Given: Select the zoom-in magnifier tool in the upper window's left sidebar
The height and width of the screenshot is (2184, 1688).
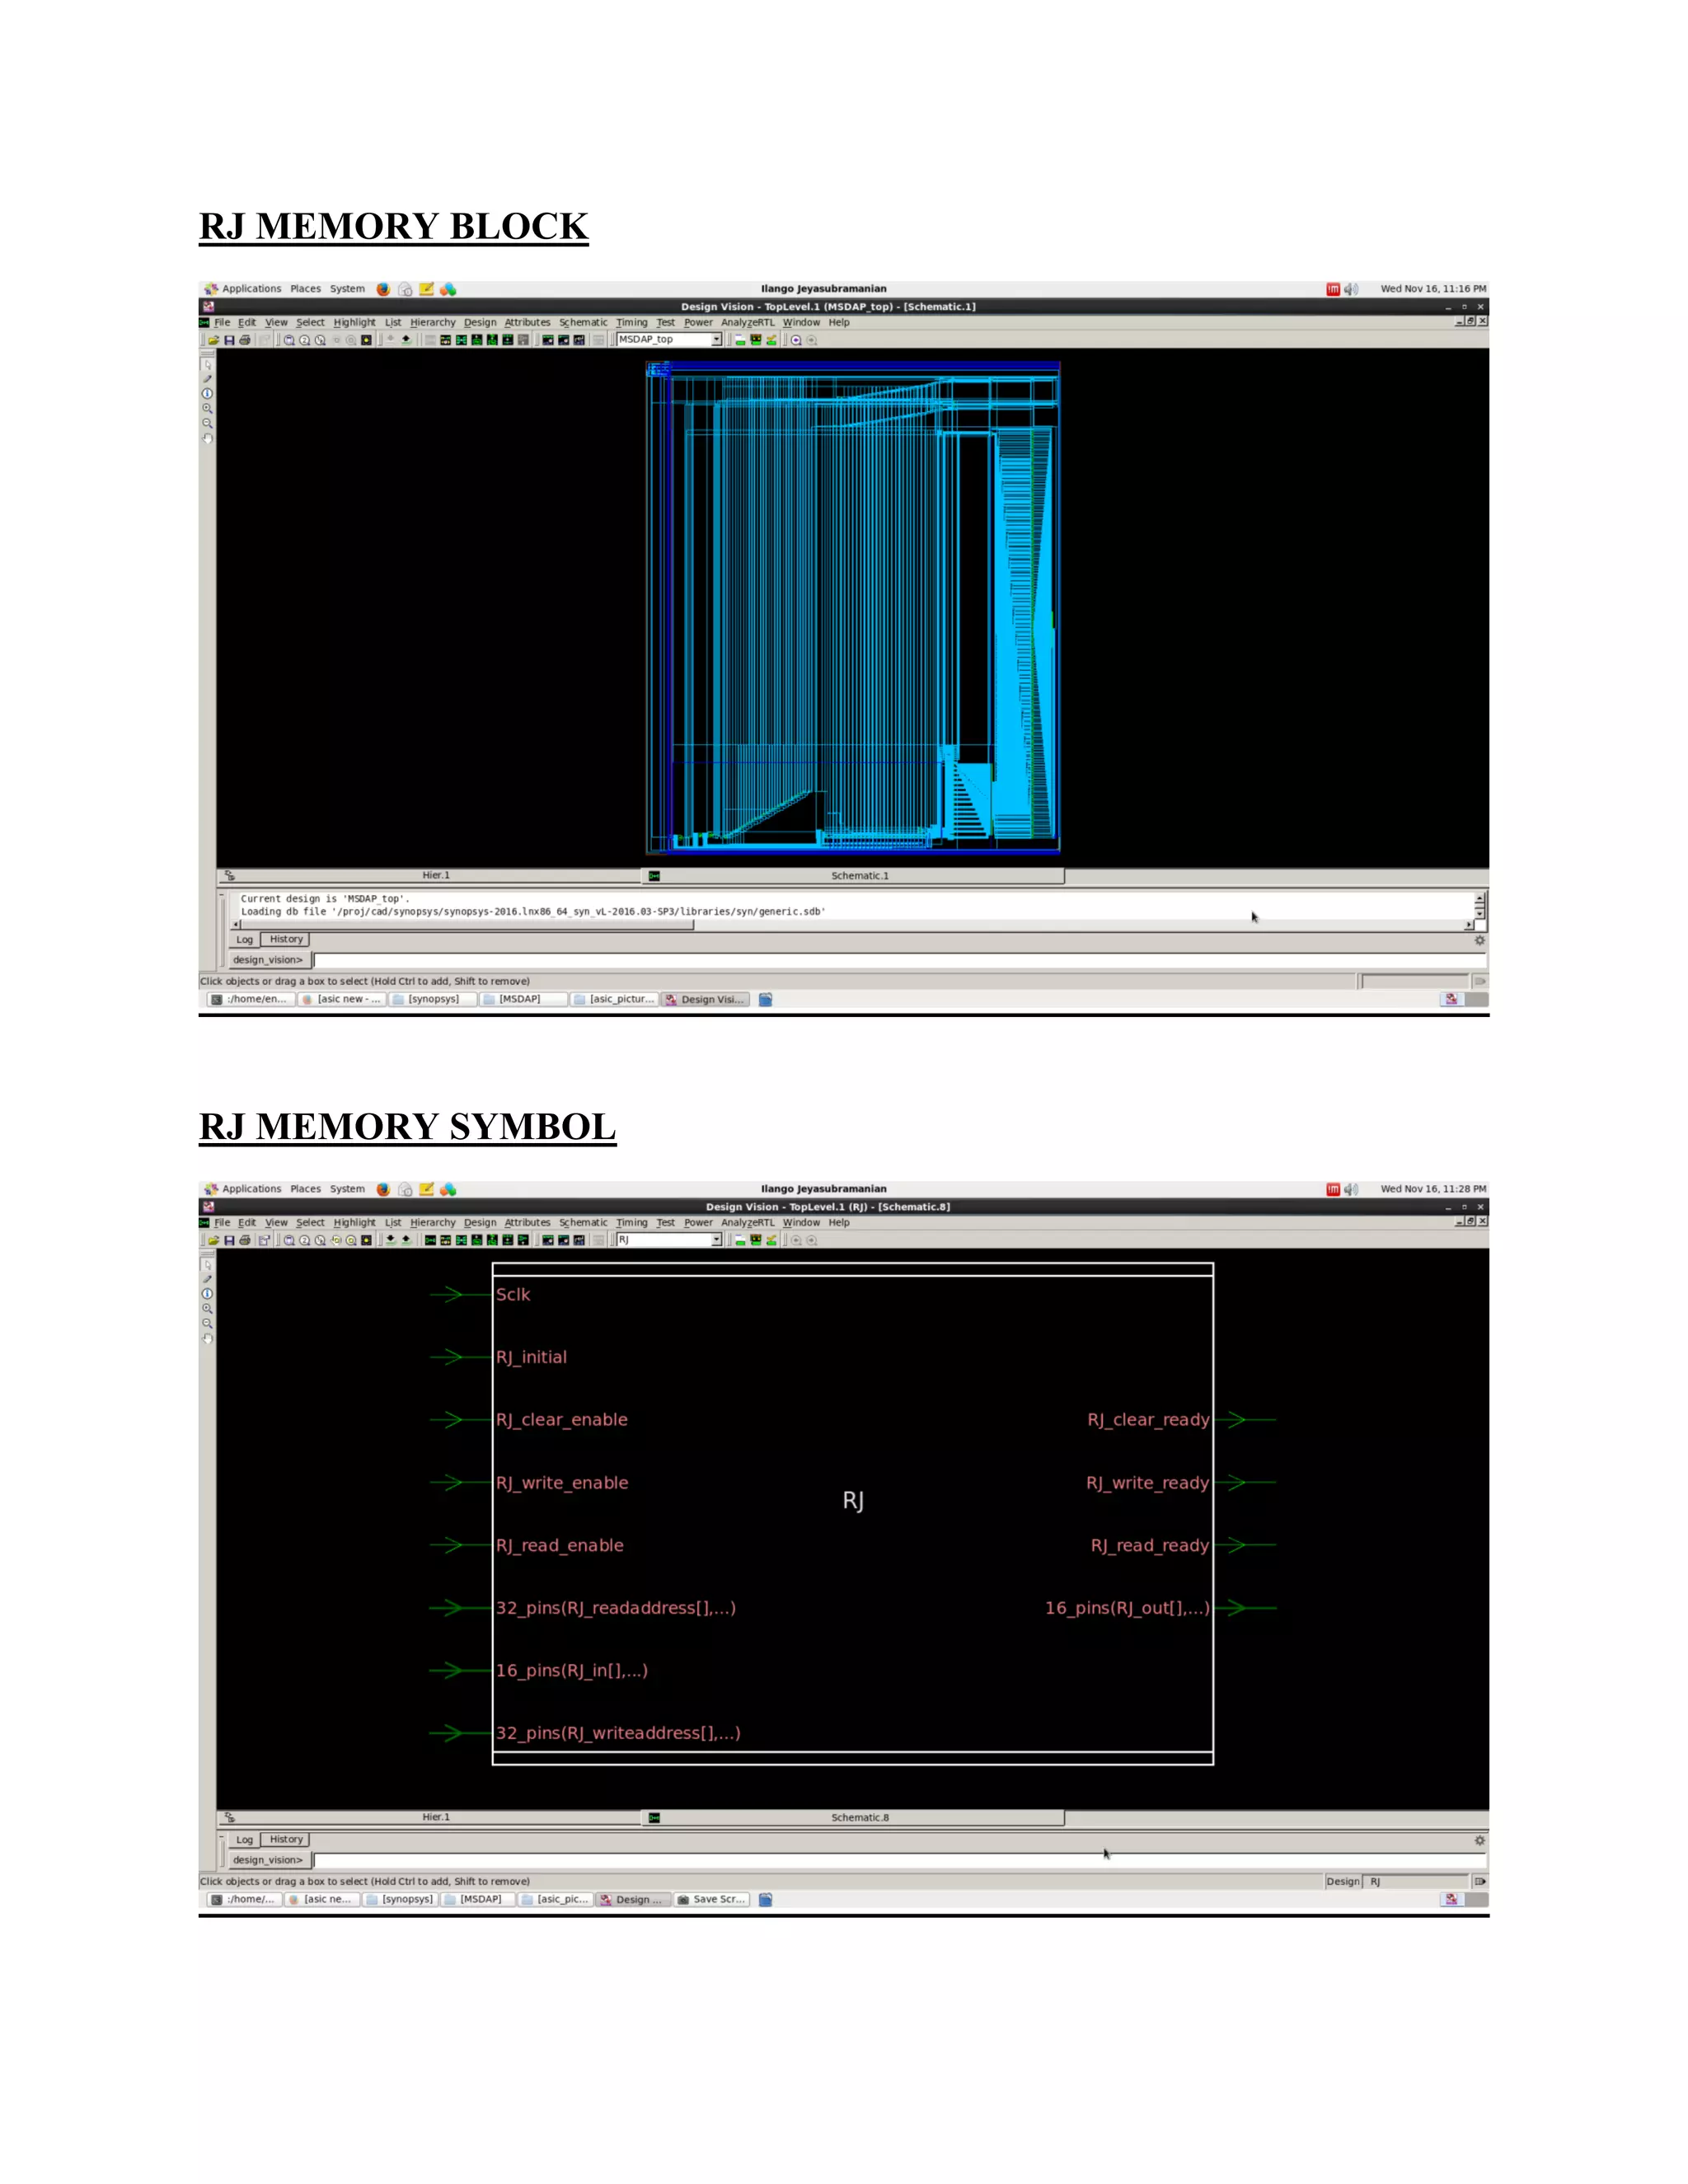Looking at the screenshot, I should coord(207,408).
